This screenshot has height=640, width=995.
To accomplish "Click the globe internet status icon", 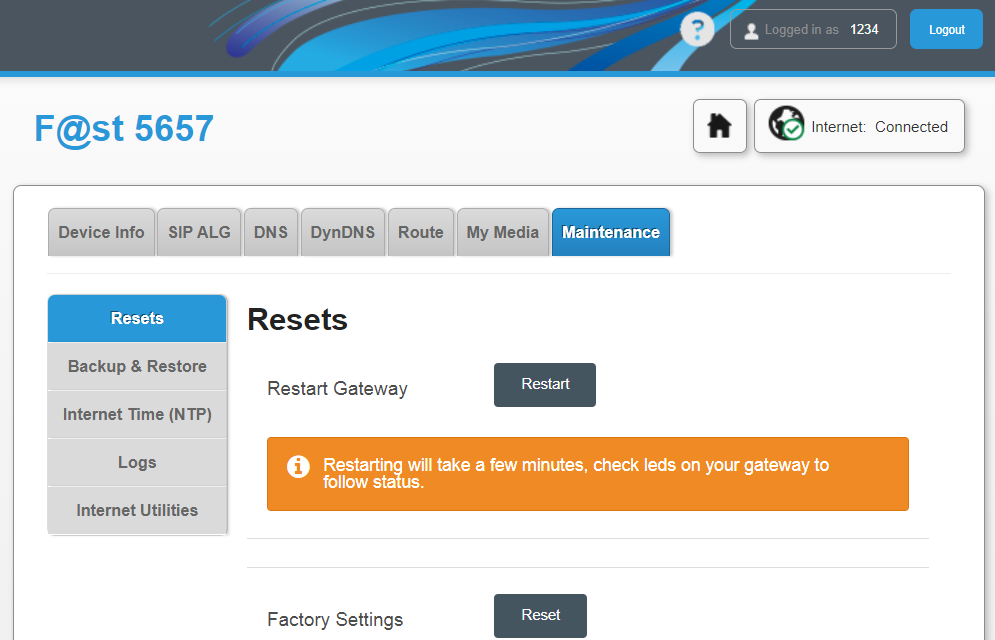I will point(786,123).
